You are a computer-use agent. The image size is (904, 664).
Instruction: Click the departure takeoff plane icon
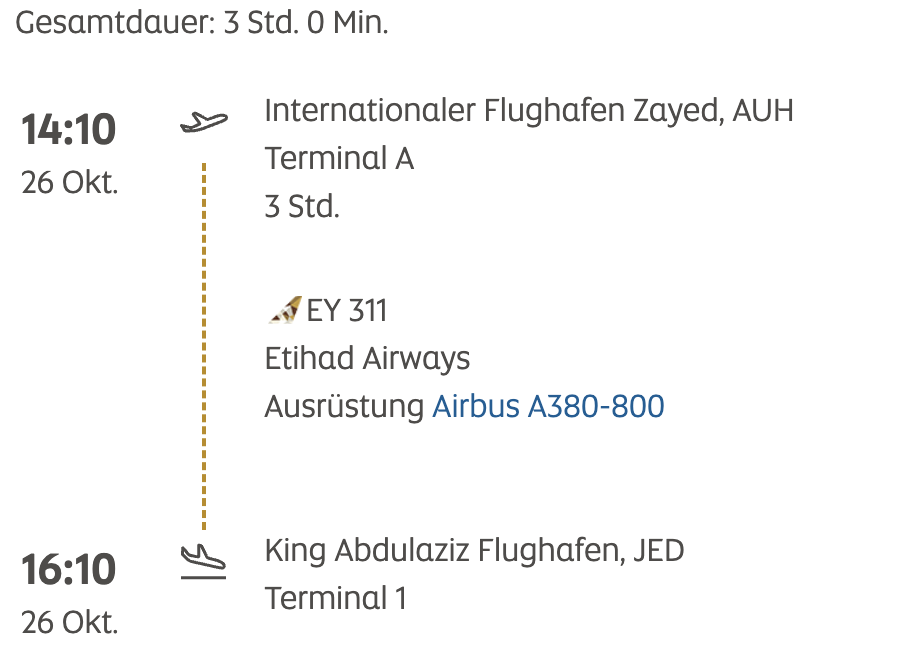[204, 122]
